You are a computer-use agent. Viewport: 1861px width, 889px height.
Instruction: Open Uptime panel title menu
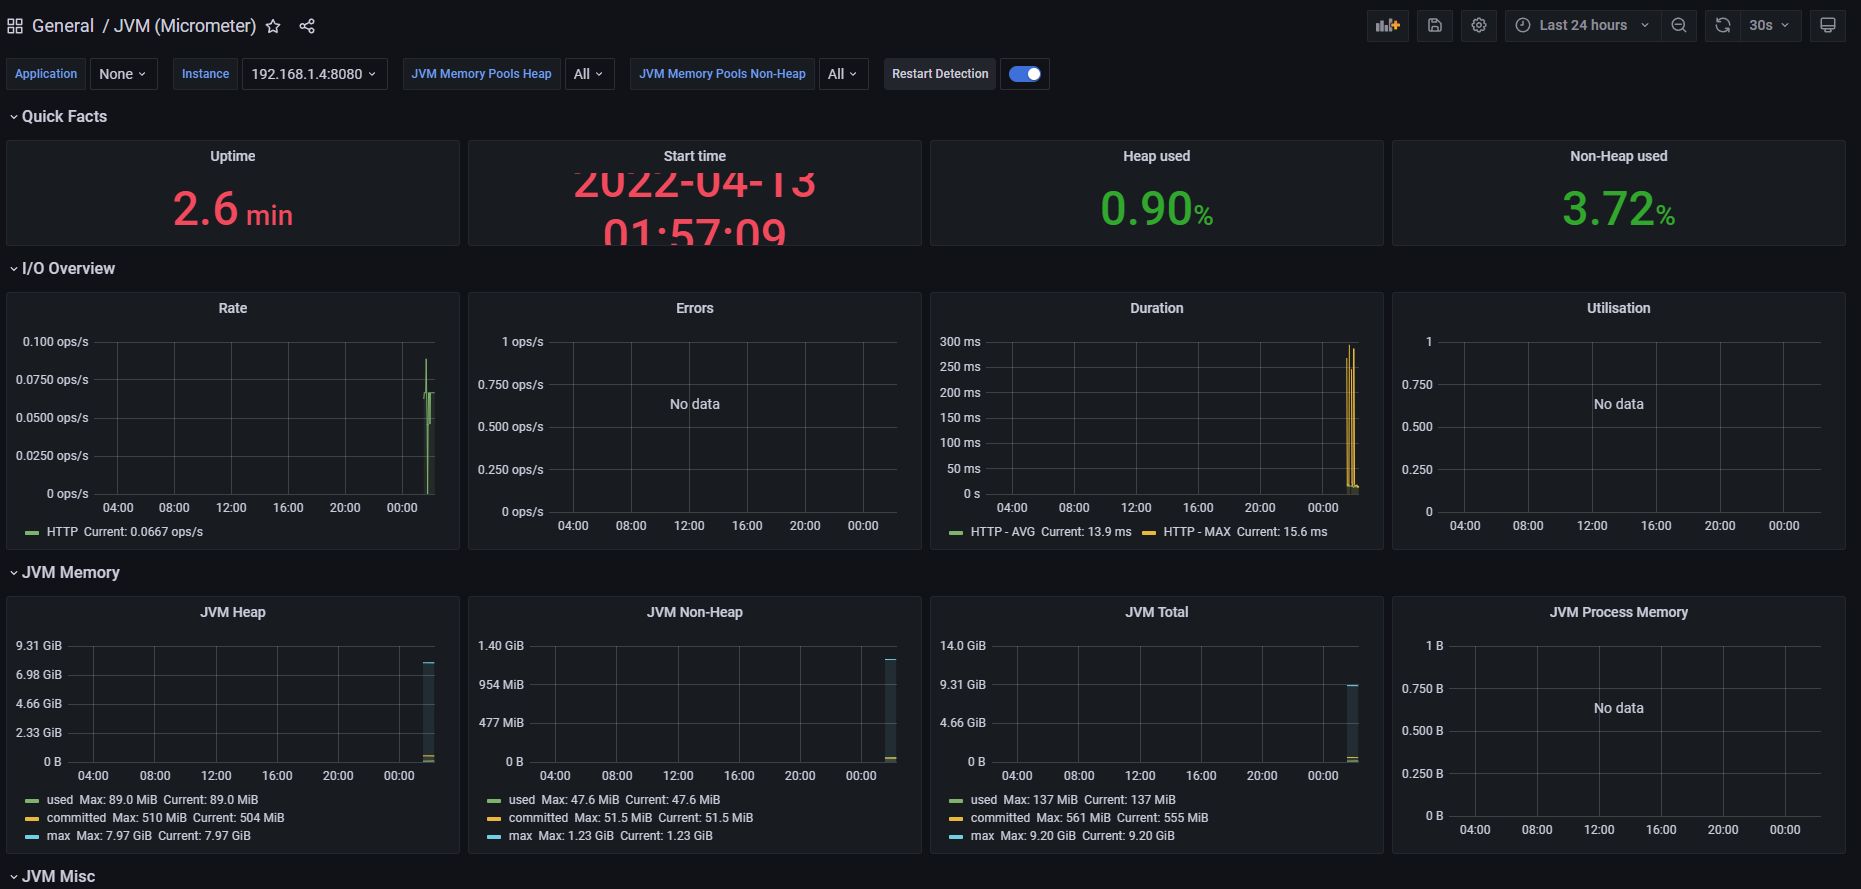[x=233, y=156]
